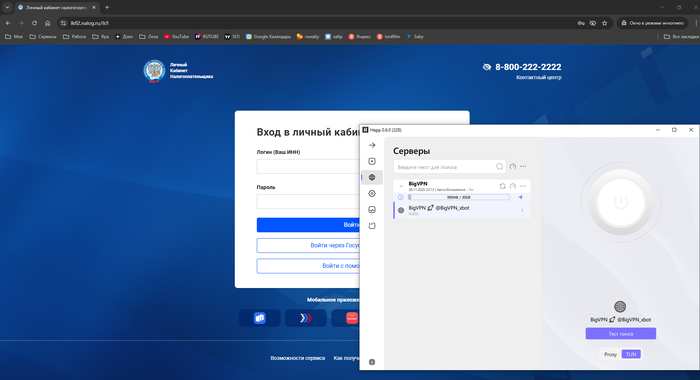Open the Saby bookmark
The image size is (700, 380).
(x=415, y=37)
